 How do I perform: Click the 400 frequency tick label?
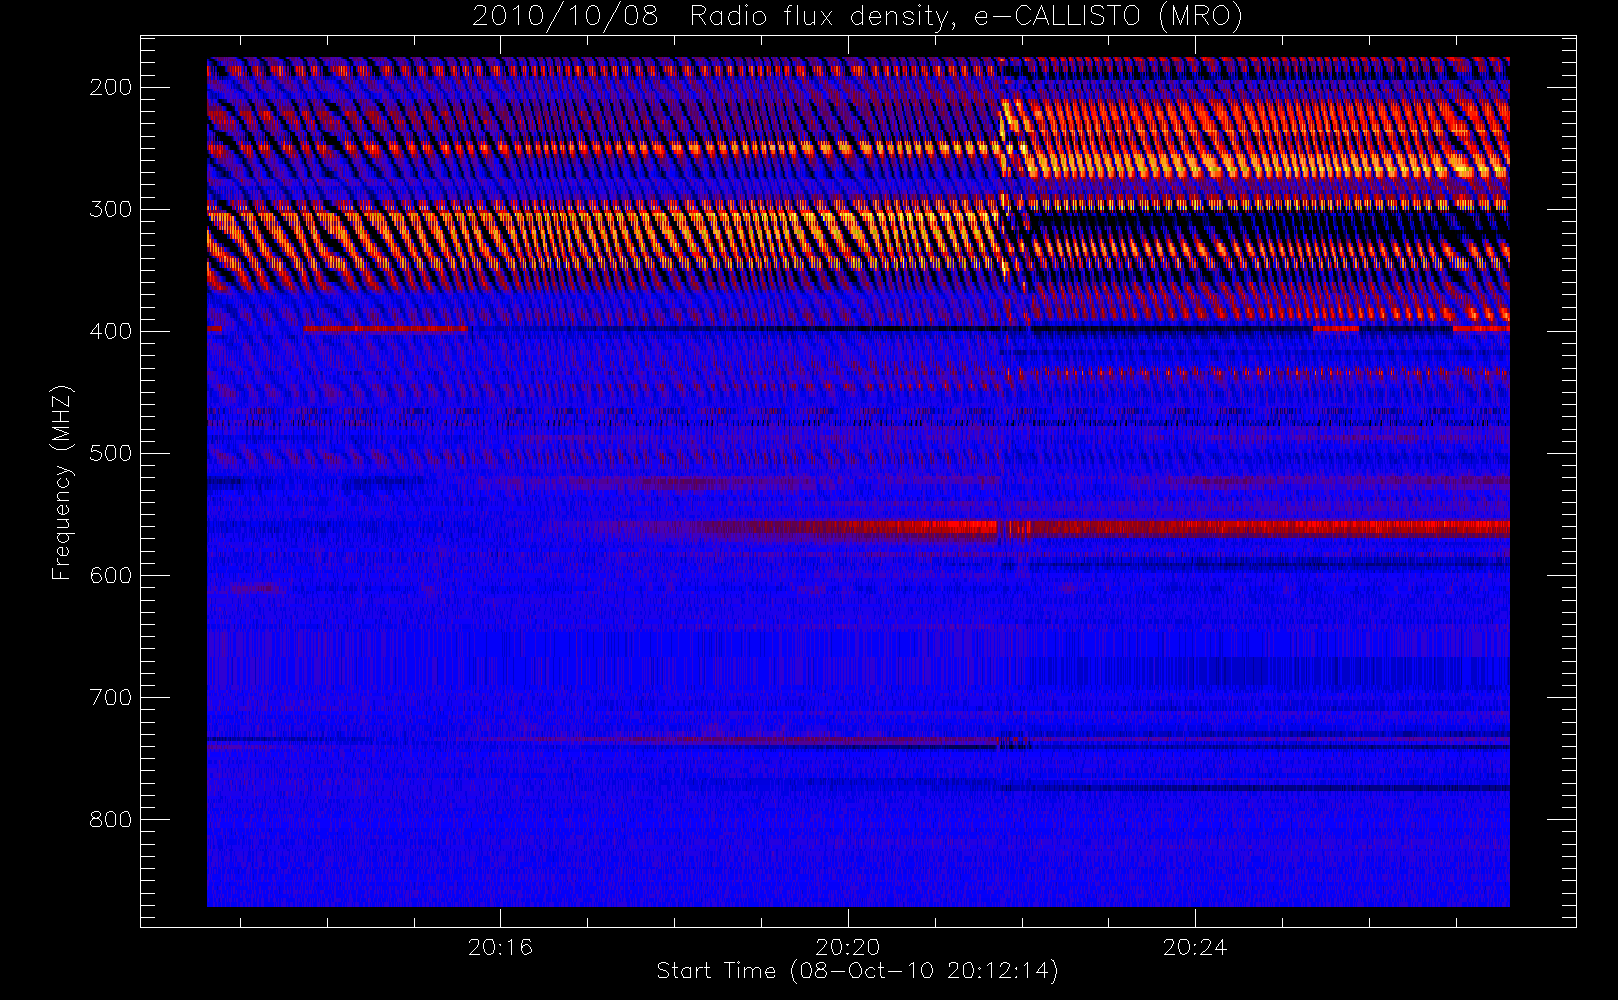coord(110,331)
